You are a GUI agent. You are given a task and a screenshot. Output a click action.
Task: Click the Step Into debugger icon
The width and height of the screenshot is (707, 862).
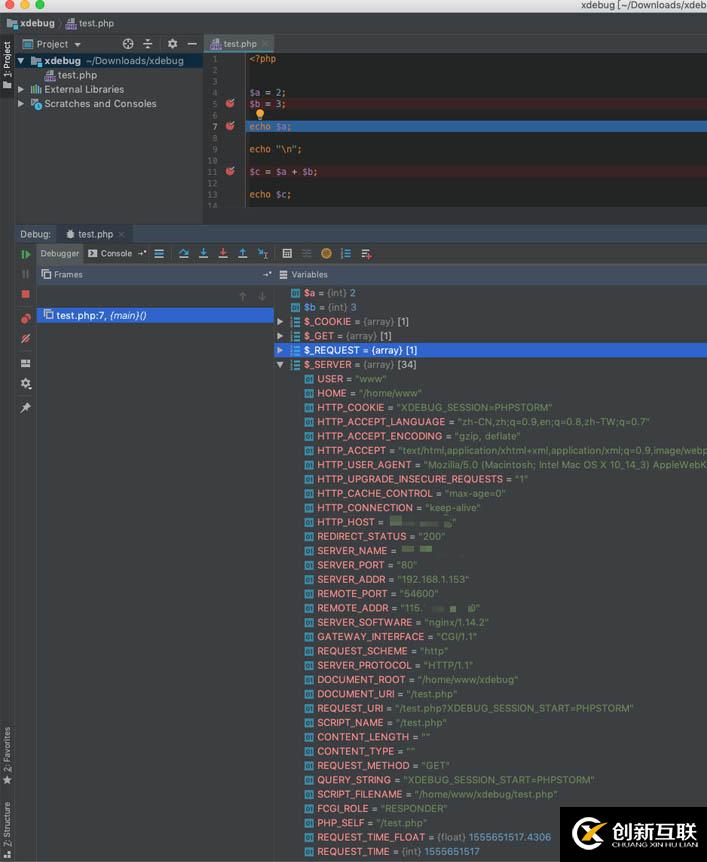[203, 254]
